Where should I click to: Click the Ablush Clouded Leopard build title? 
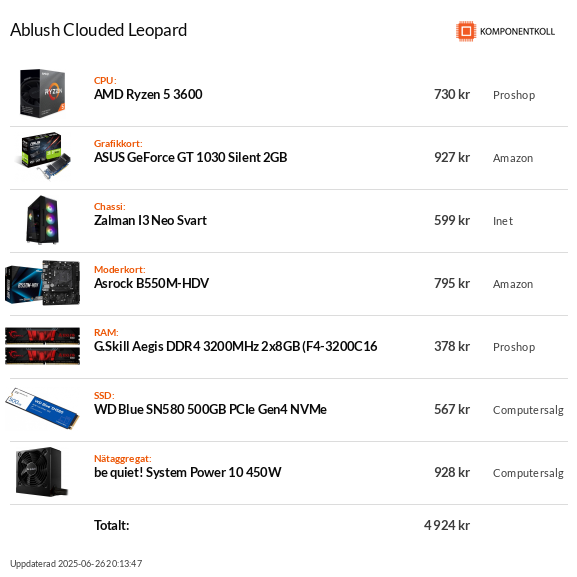tap(99, 30)
